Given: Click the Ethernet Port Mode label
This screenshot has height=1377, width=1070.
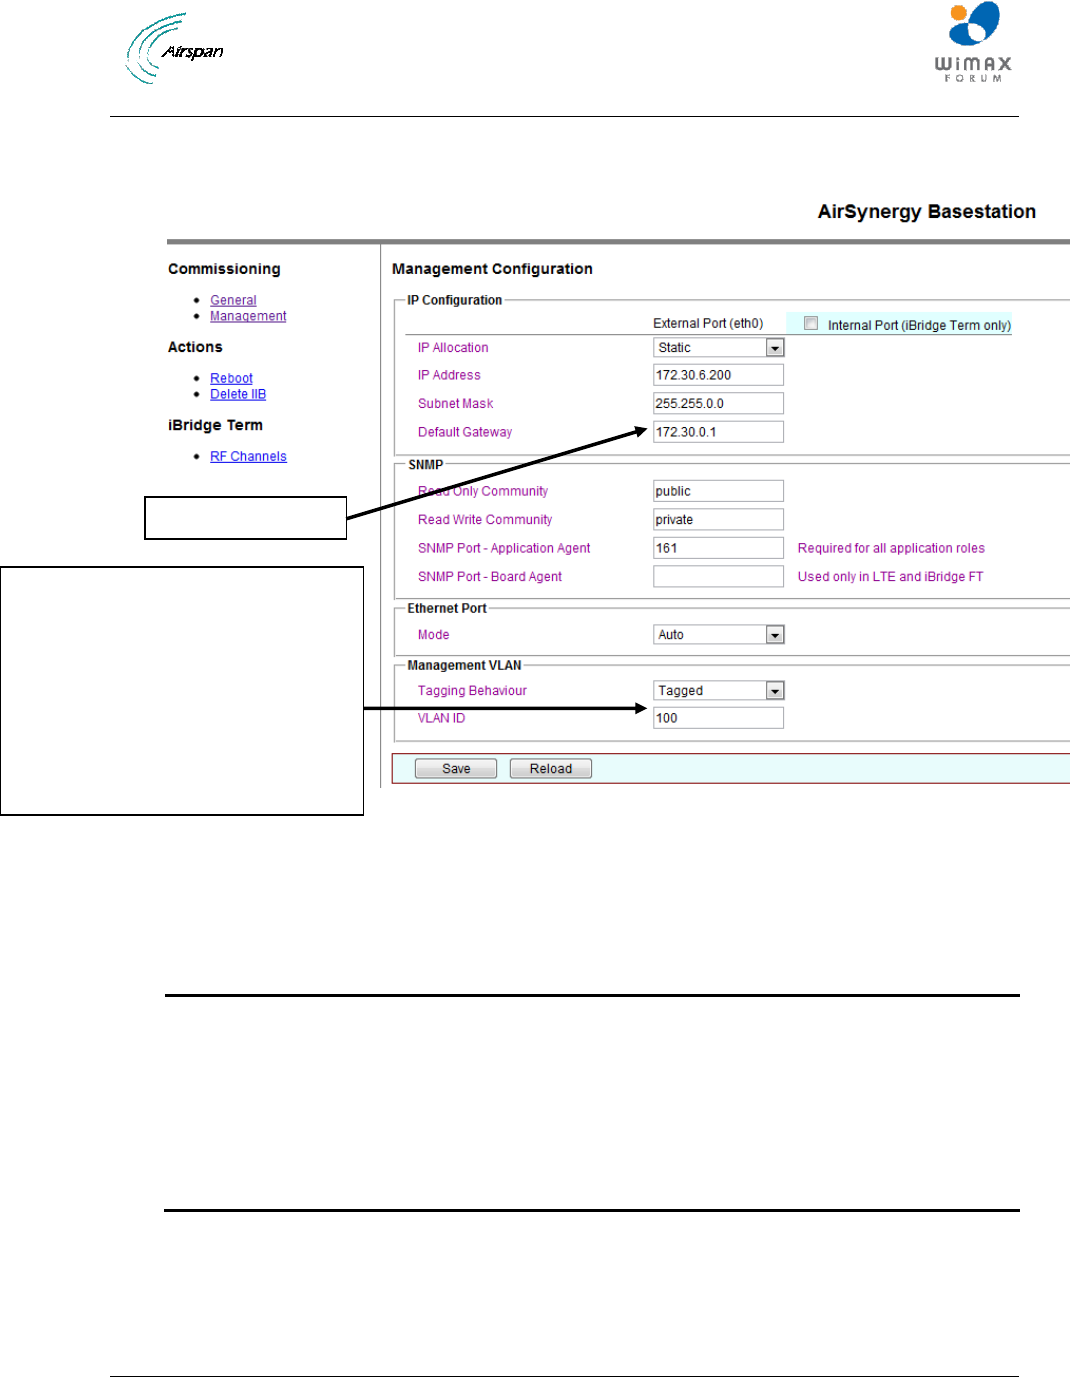Looking at the screenshot, I should [x=433, y=634].
